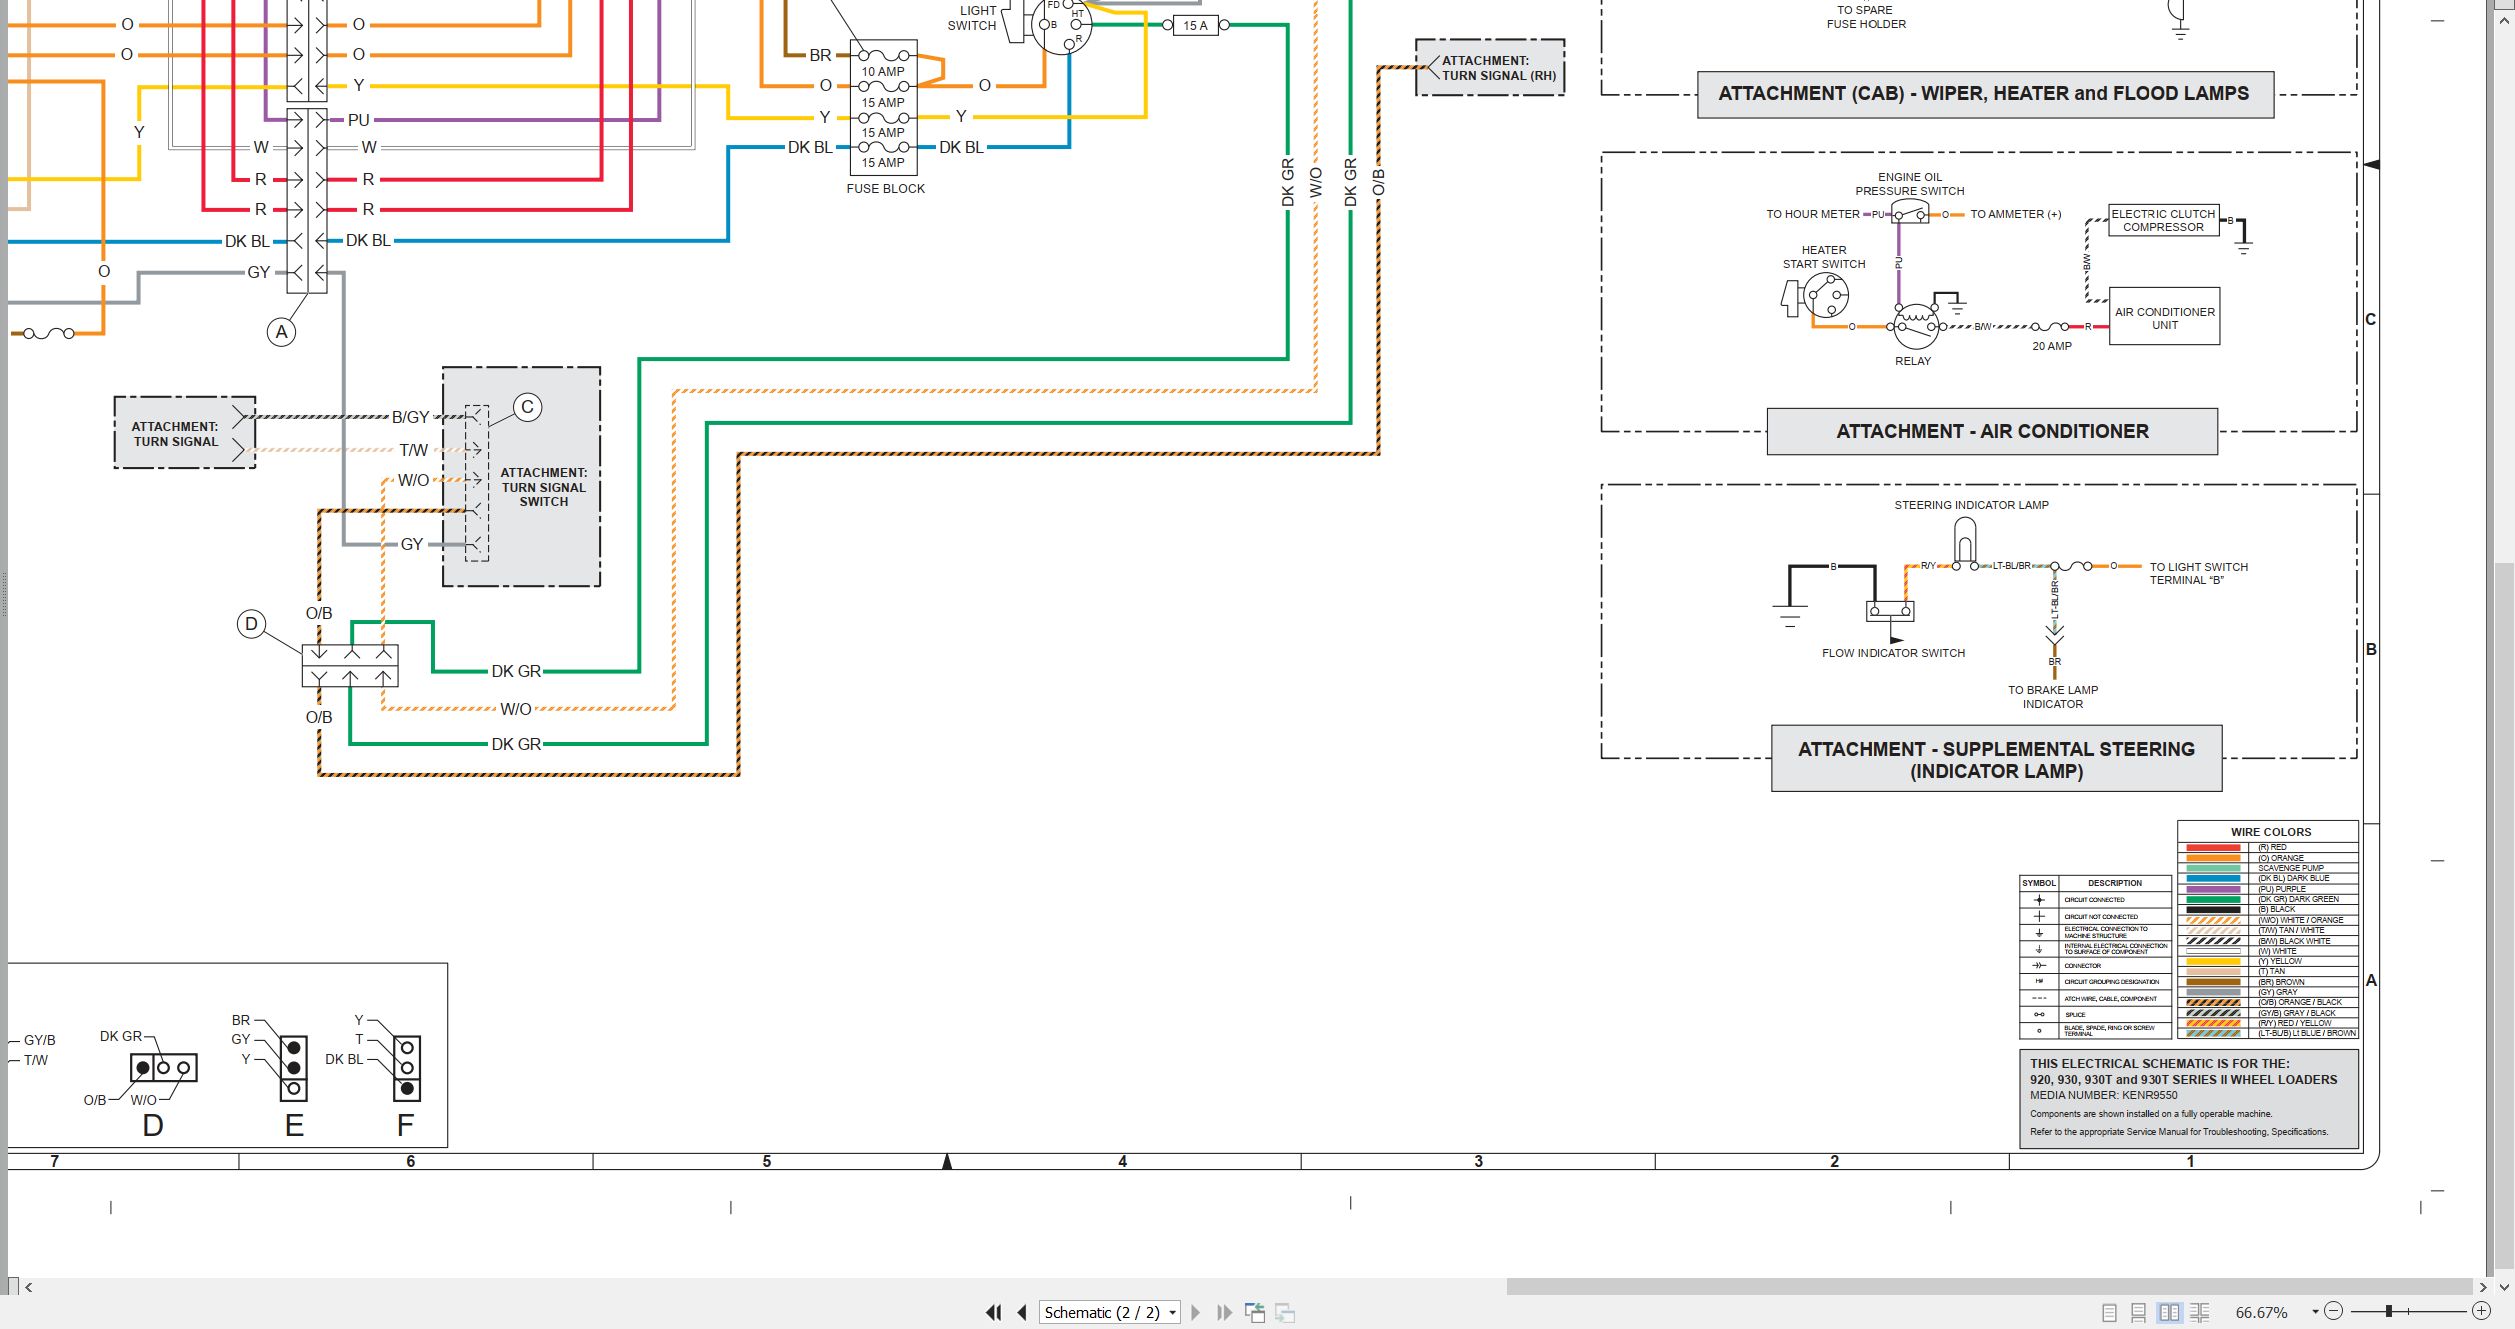This screenshot has height=1329, width=2515.
Task: Jump to last page icon
Action: [x=1224, y=1312]
